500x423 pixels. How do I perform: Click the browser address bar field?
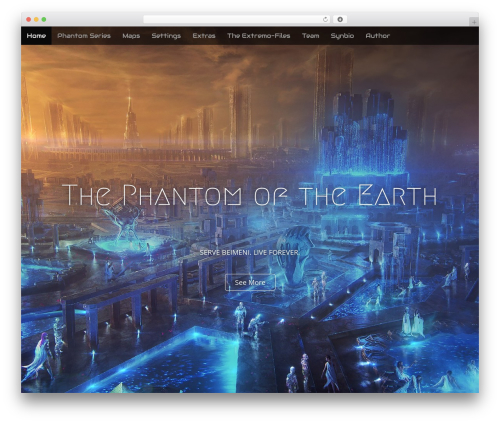click(x=237, y=19)
